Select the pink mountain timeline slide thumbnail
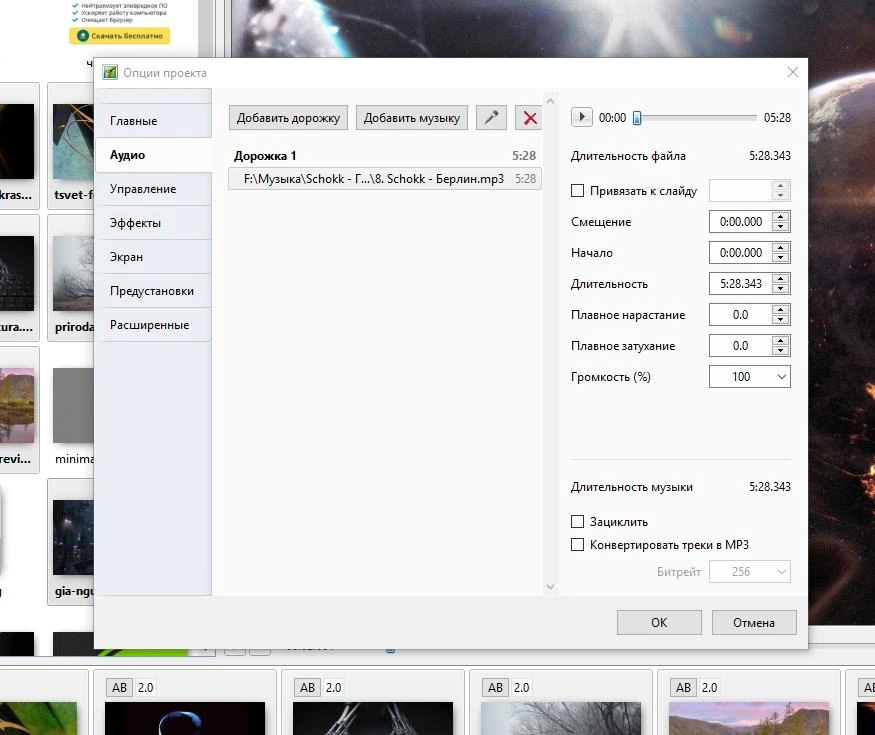875x735 pixels. (749, 718)
